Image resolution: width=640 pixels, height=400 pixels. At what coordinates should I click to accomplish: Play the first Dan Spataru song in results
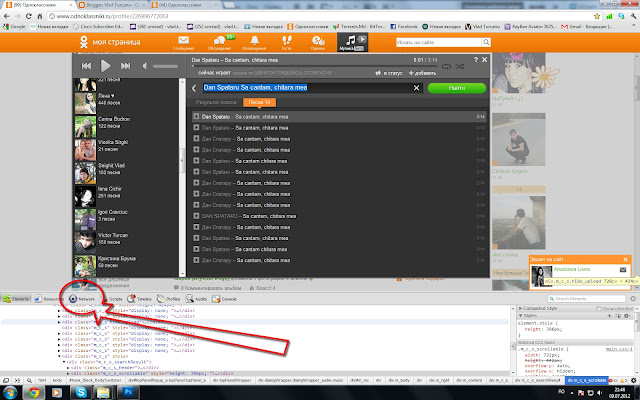196,117
